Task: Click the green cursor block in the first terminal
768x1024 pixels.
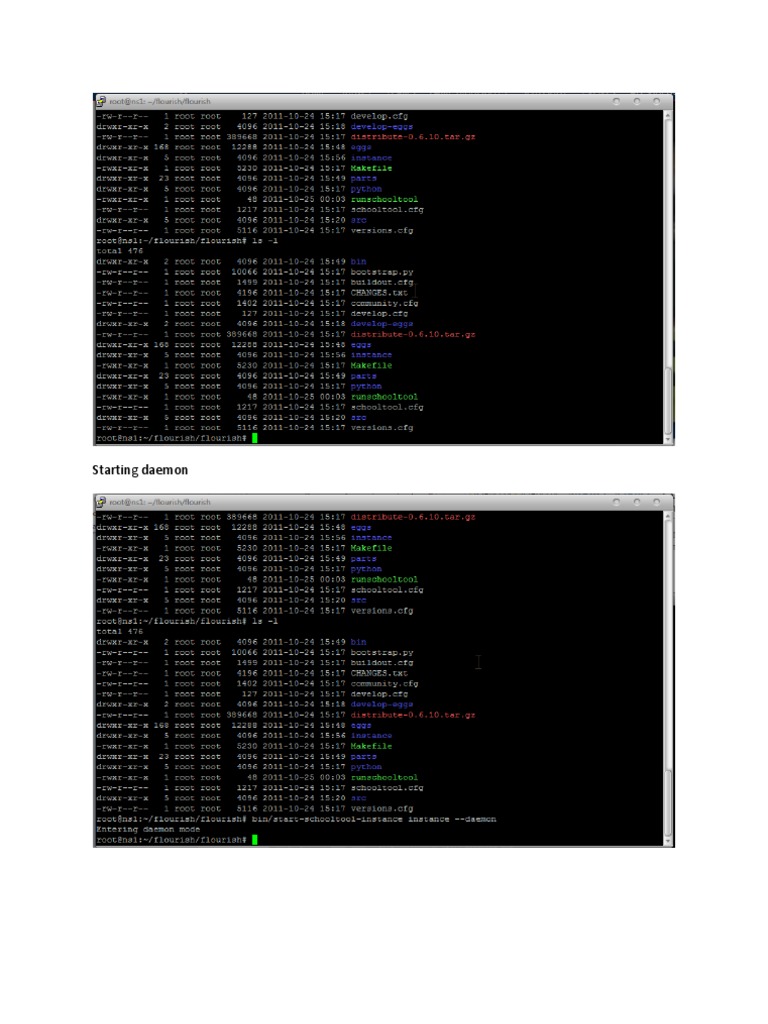Action: pos(255,438)
